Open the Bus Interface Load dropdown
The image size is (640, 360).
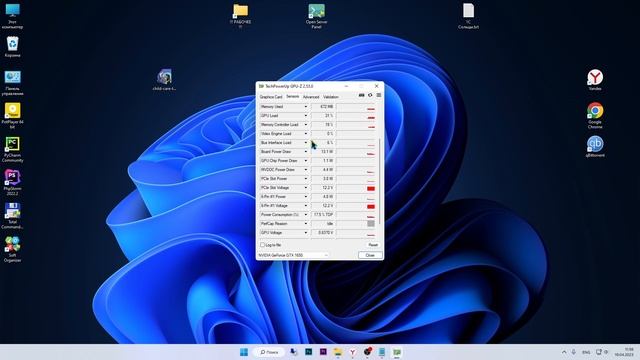tap(306, 142)
